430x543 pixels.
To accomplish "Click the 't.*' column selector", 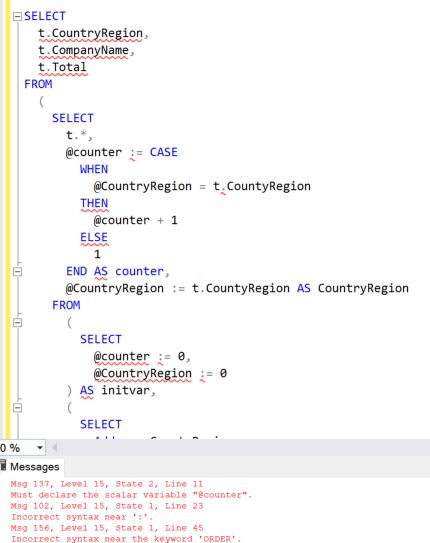I will (x=76, y=135).
